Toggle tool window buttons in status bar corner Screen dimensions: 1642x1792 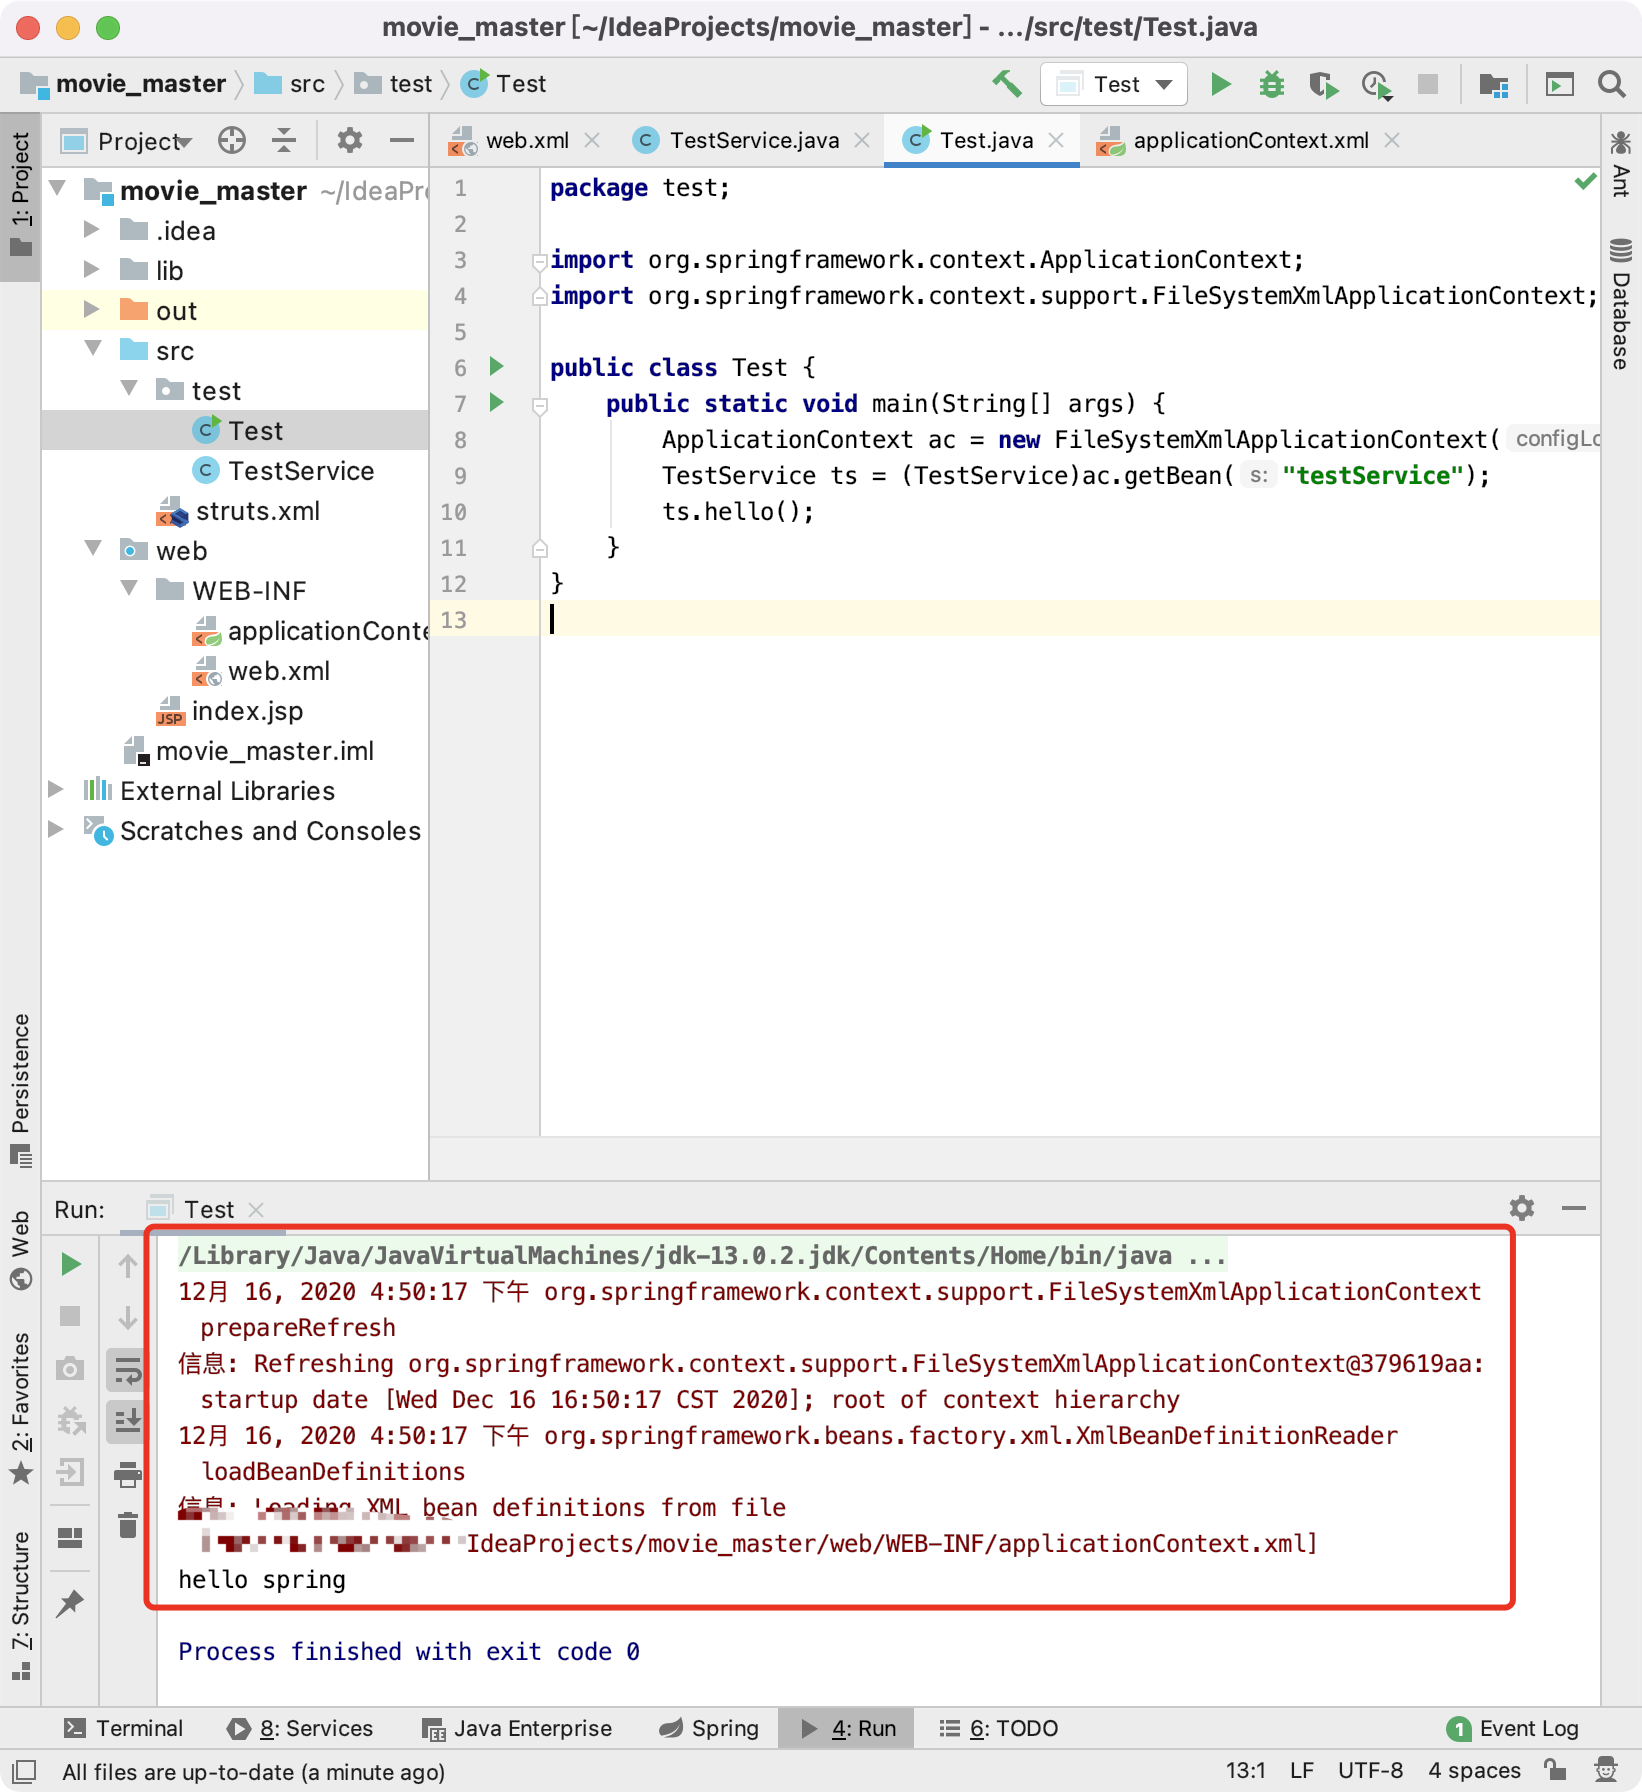[x=25, y=1770]
